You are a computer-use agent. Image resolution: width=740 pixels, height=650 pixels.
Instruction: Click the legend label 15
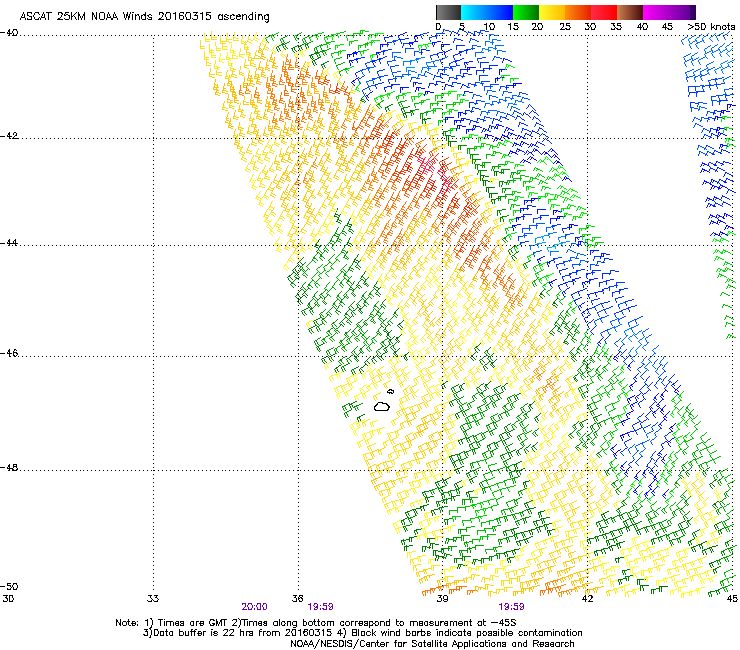pyautogui.click(x=513, y=27)
